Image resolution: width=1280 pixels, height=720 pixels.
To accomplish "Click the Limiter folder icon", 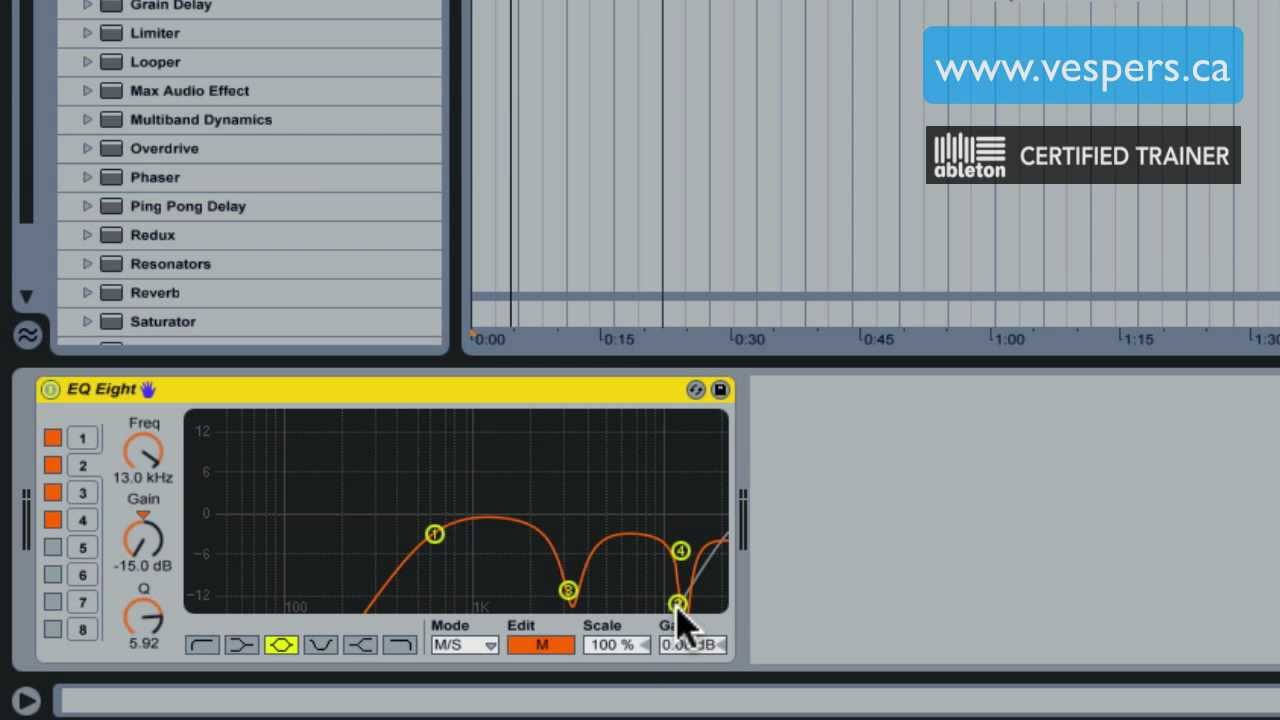I will coord(111,33).
